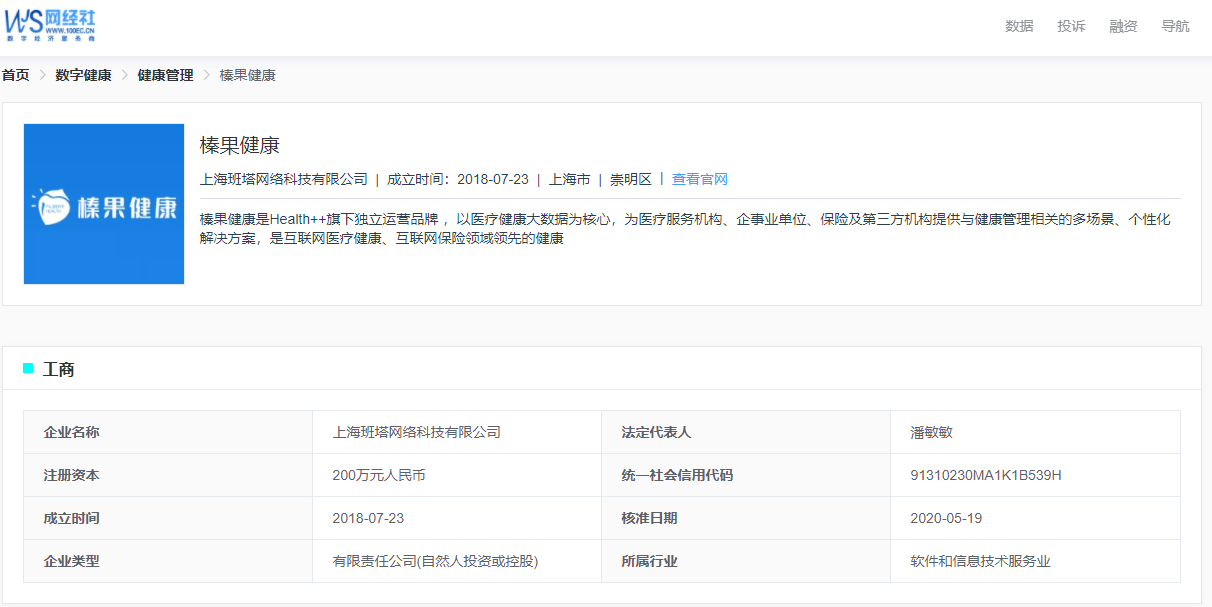Click the 企业名称 label cell
Screen dimensions: 1212x607
click(168, 432)
